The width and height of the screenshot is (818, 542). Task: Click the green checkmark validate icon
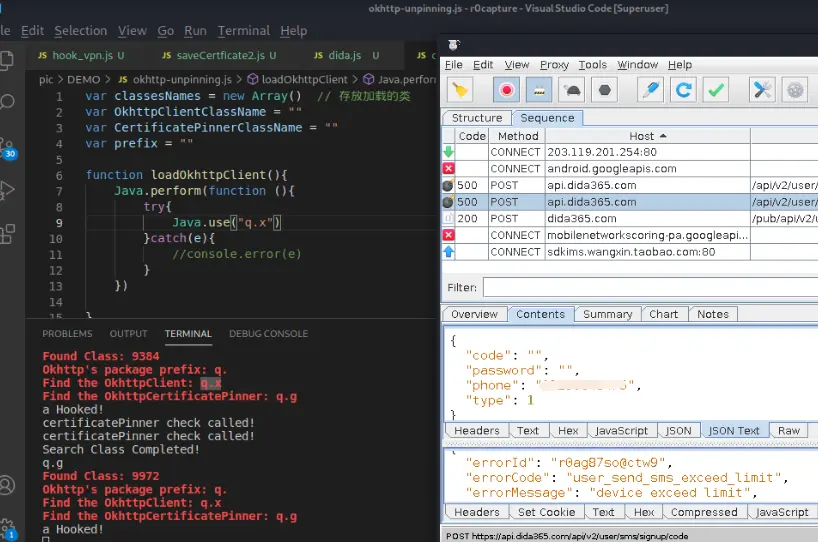click(716, 90)
